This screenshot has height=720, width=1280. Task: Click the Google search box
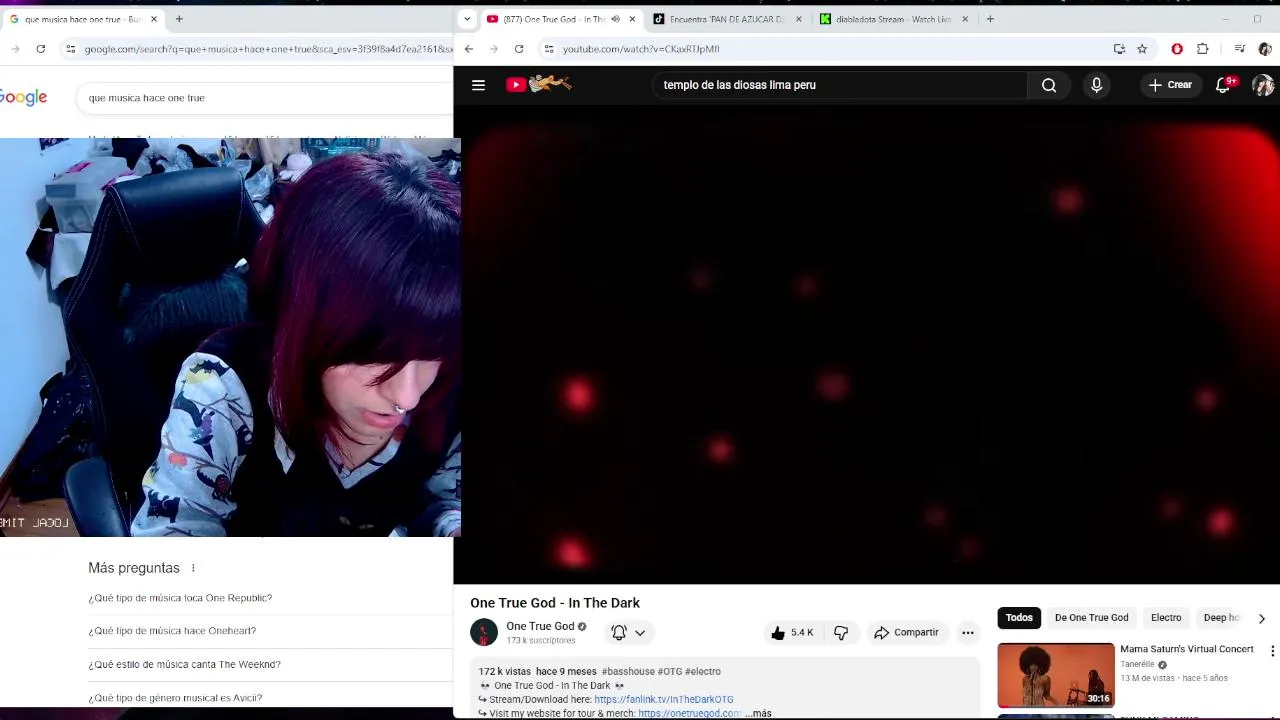[265, 98]
